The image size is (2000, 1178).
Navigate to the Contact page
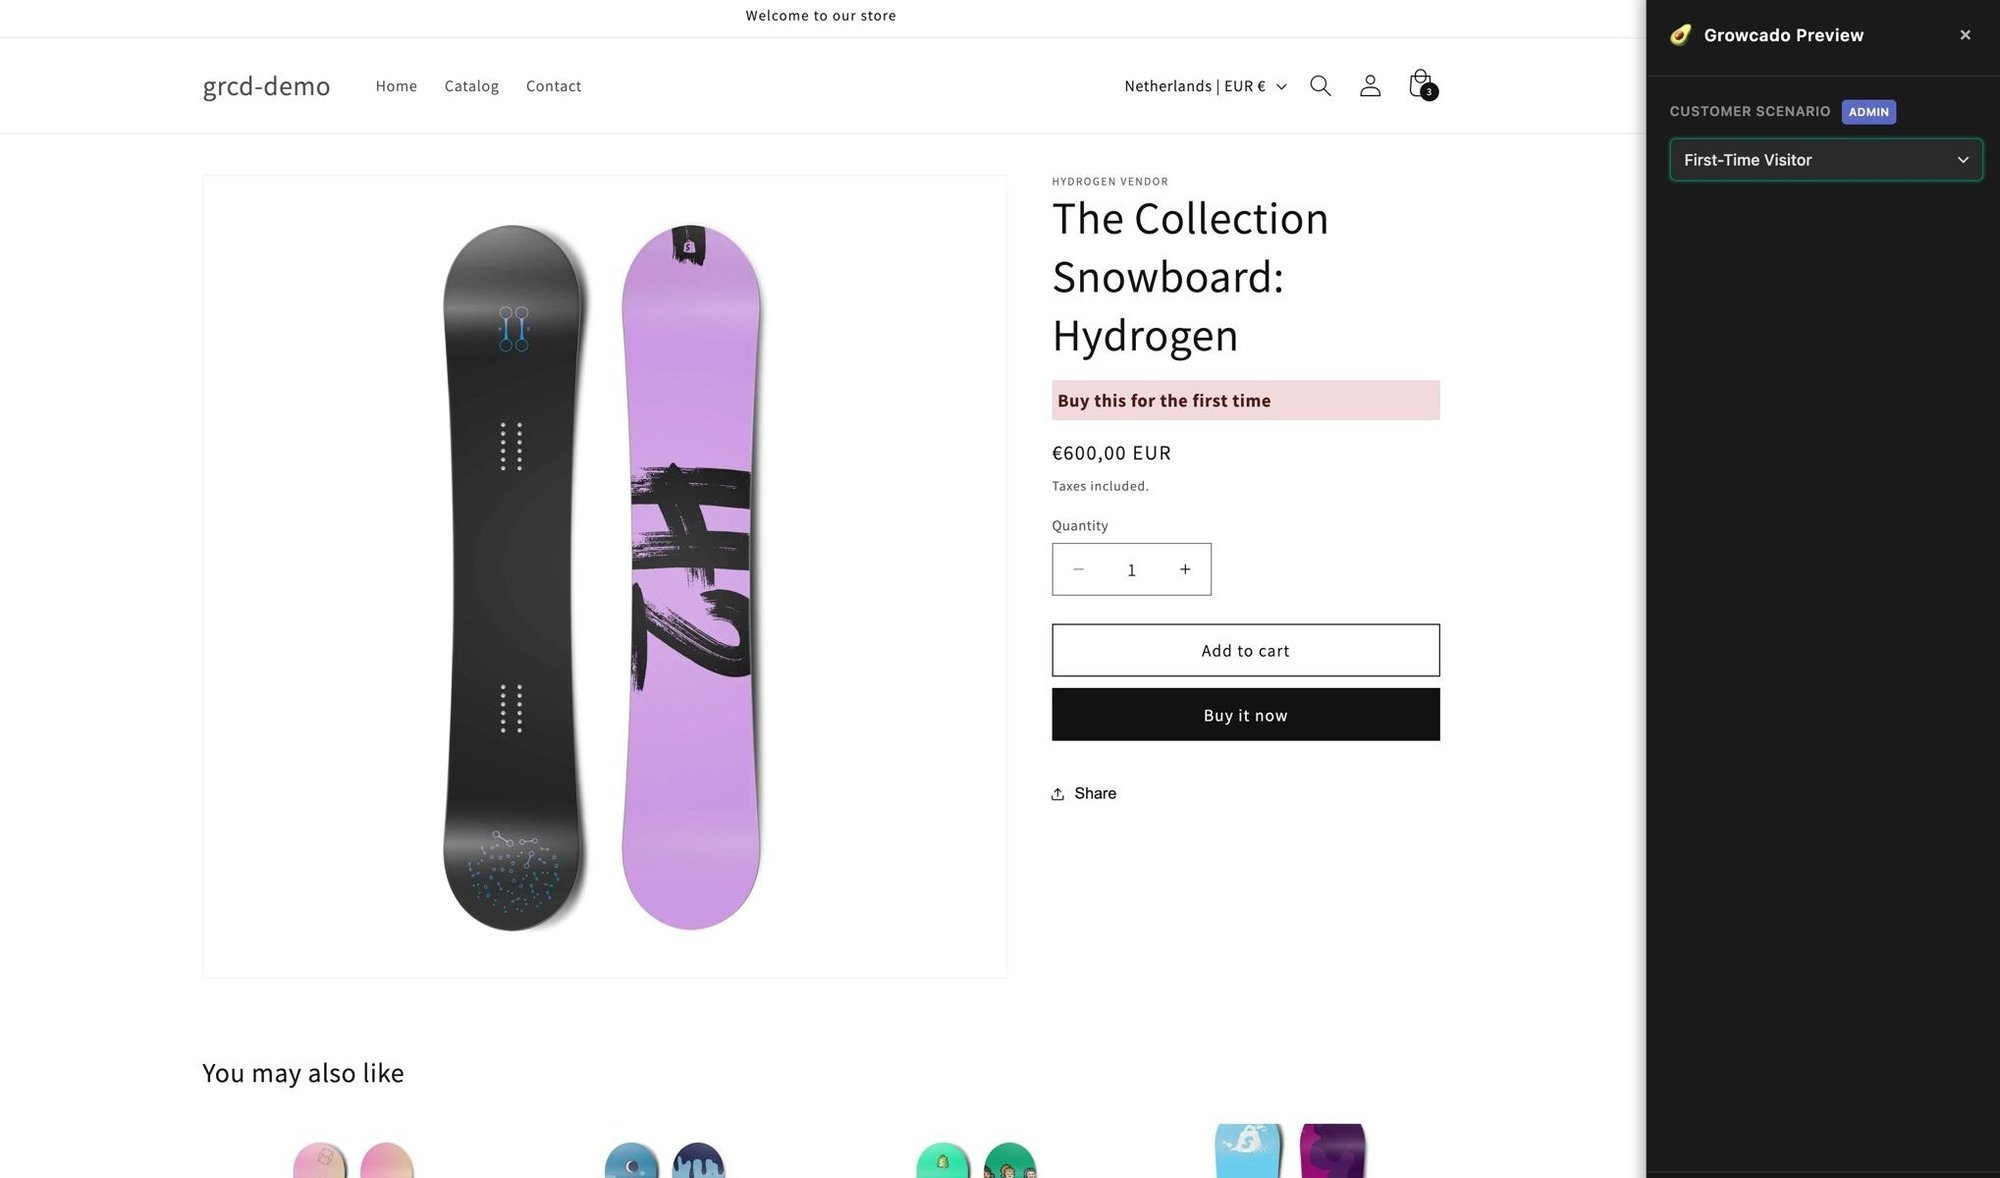point(553,86)
